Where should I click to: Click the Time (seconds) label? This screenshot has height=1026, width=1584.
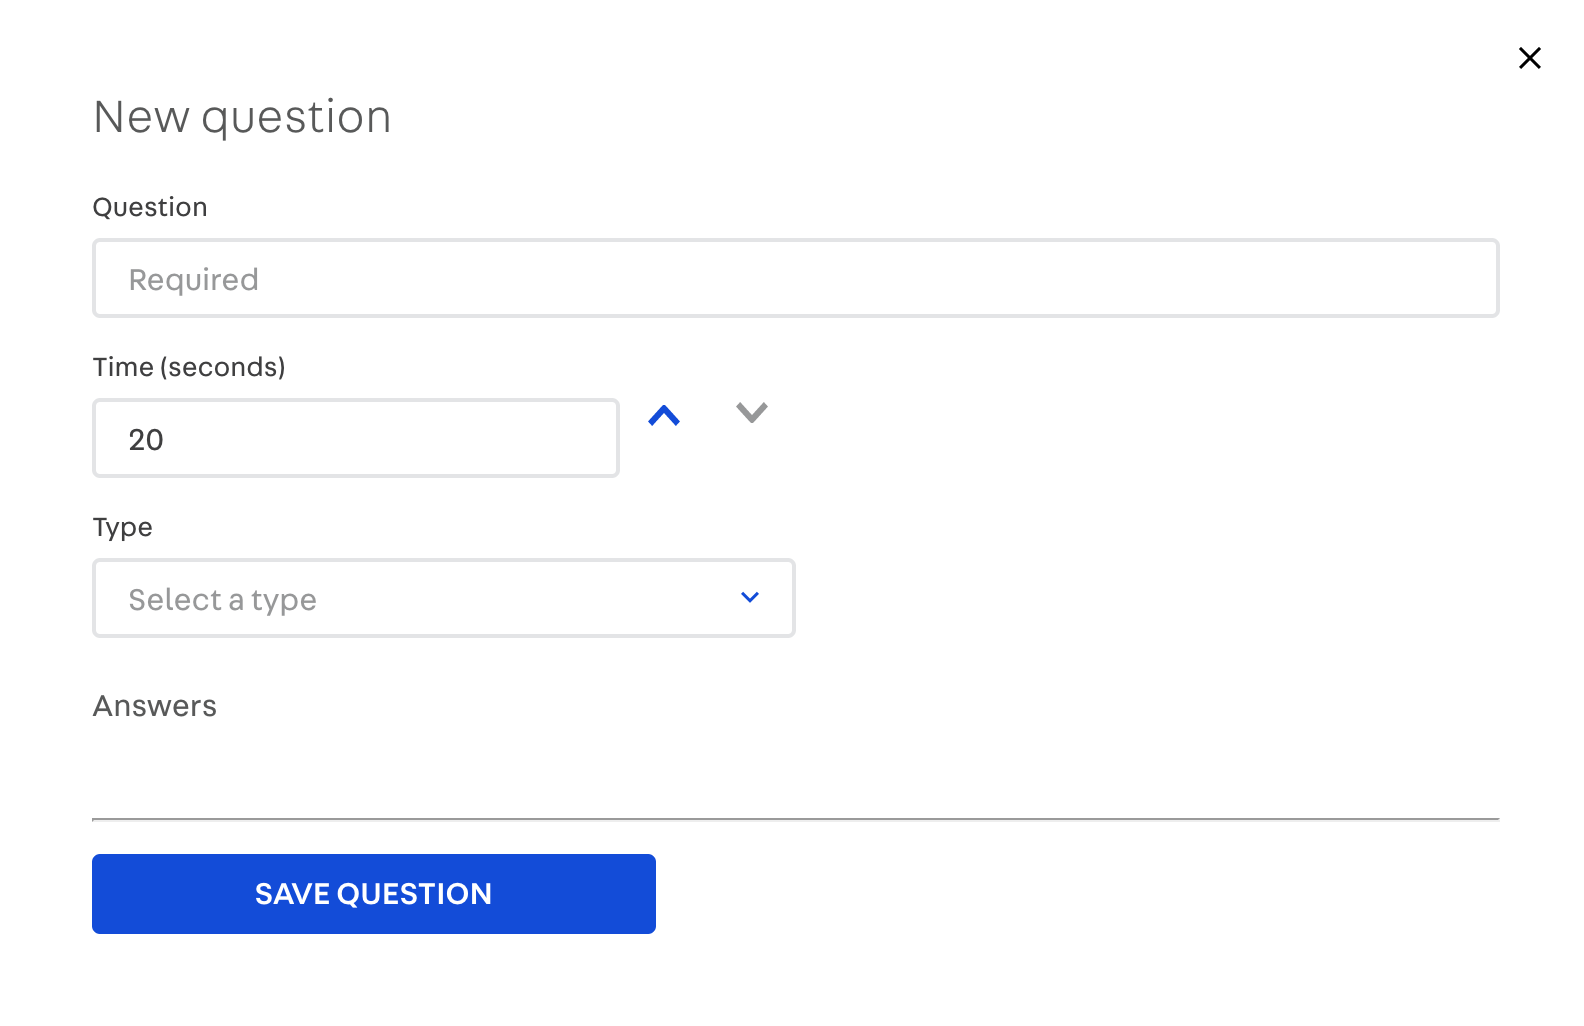coord(189,367)
